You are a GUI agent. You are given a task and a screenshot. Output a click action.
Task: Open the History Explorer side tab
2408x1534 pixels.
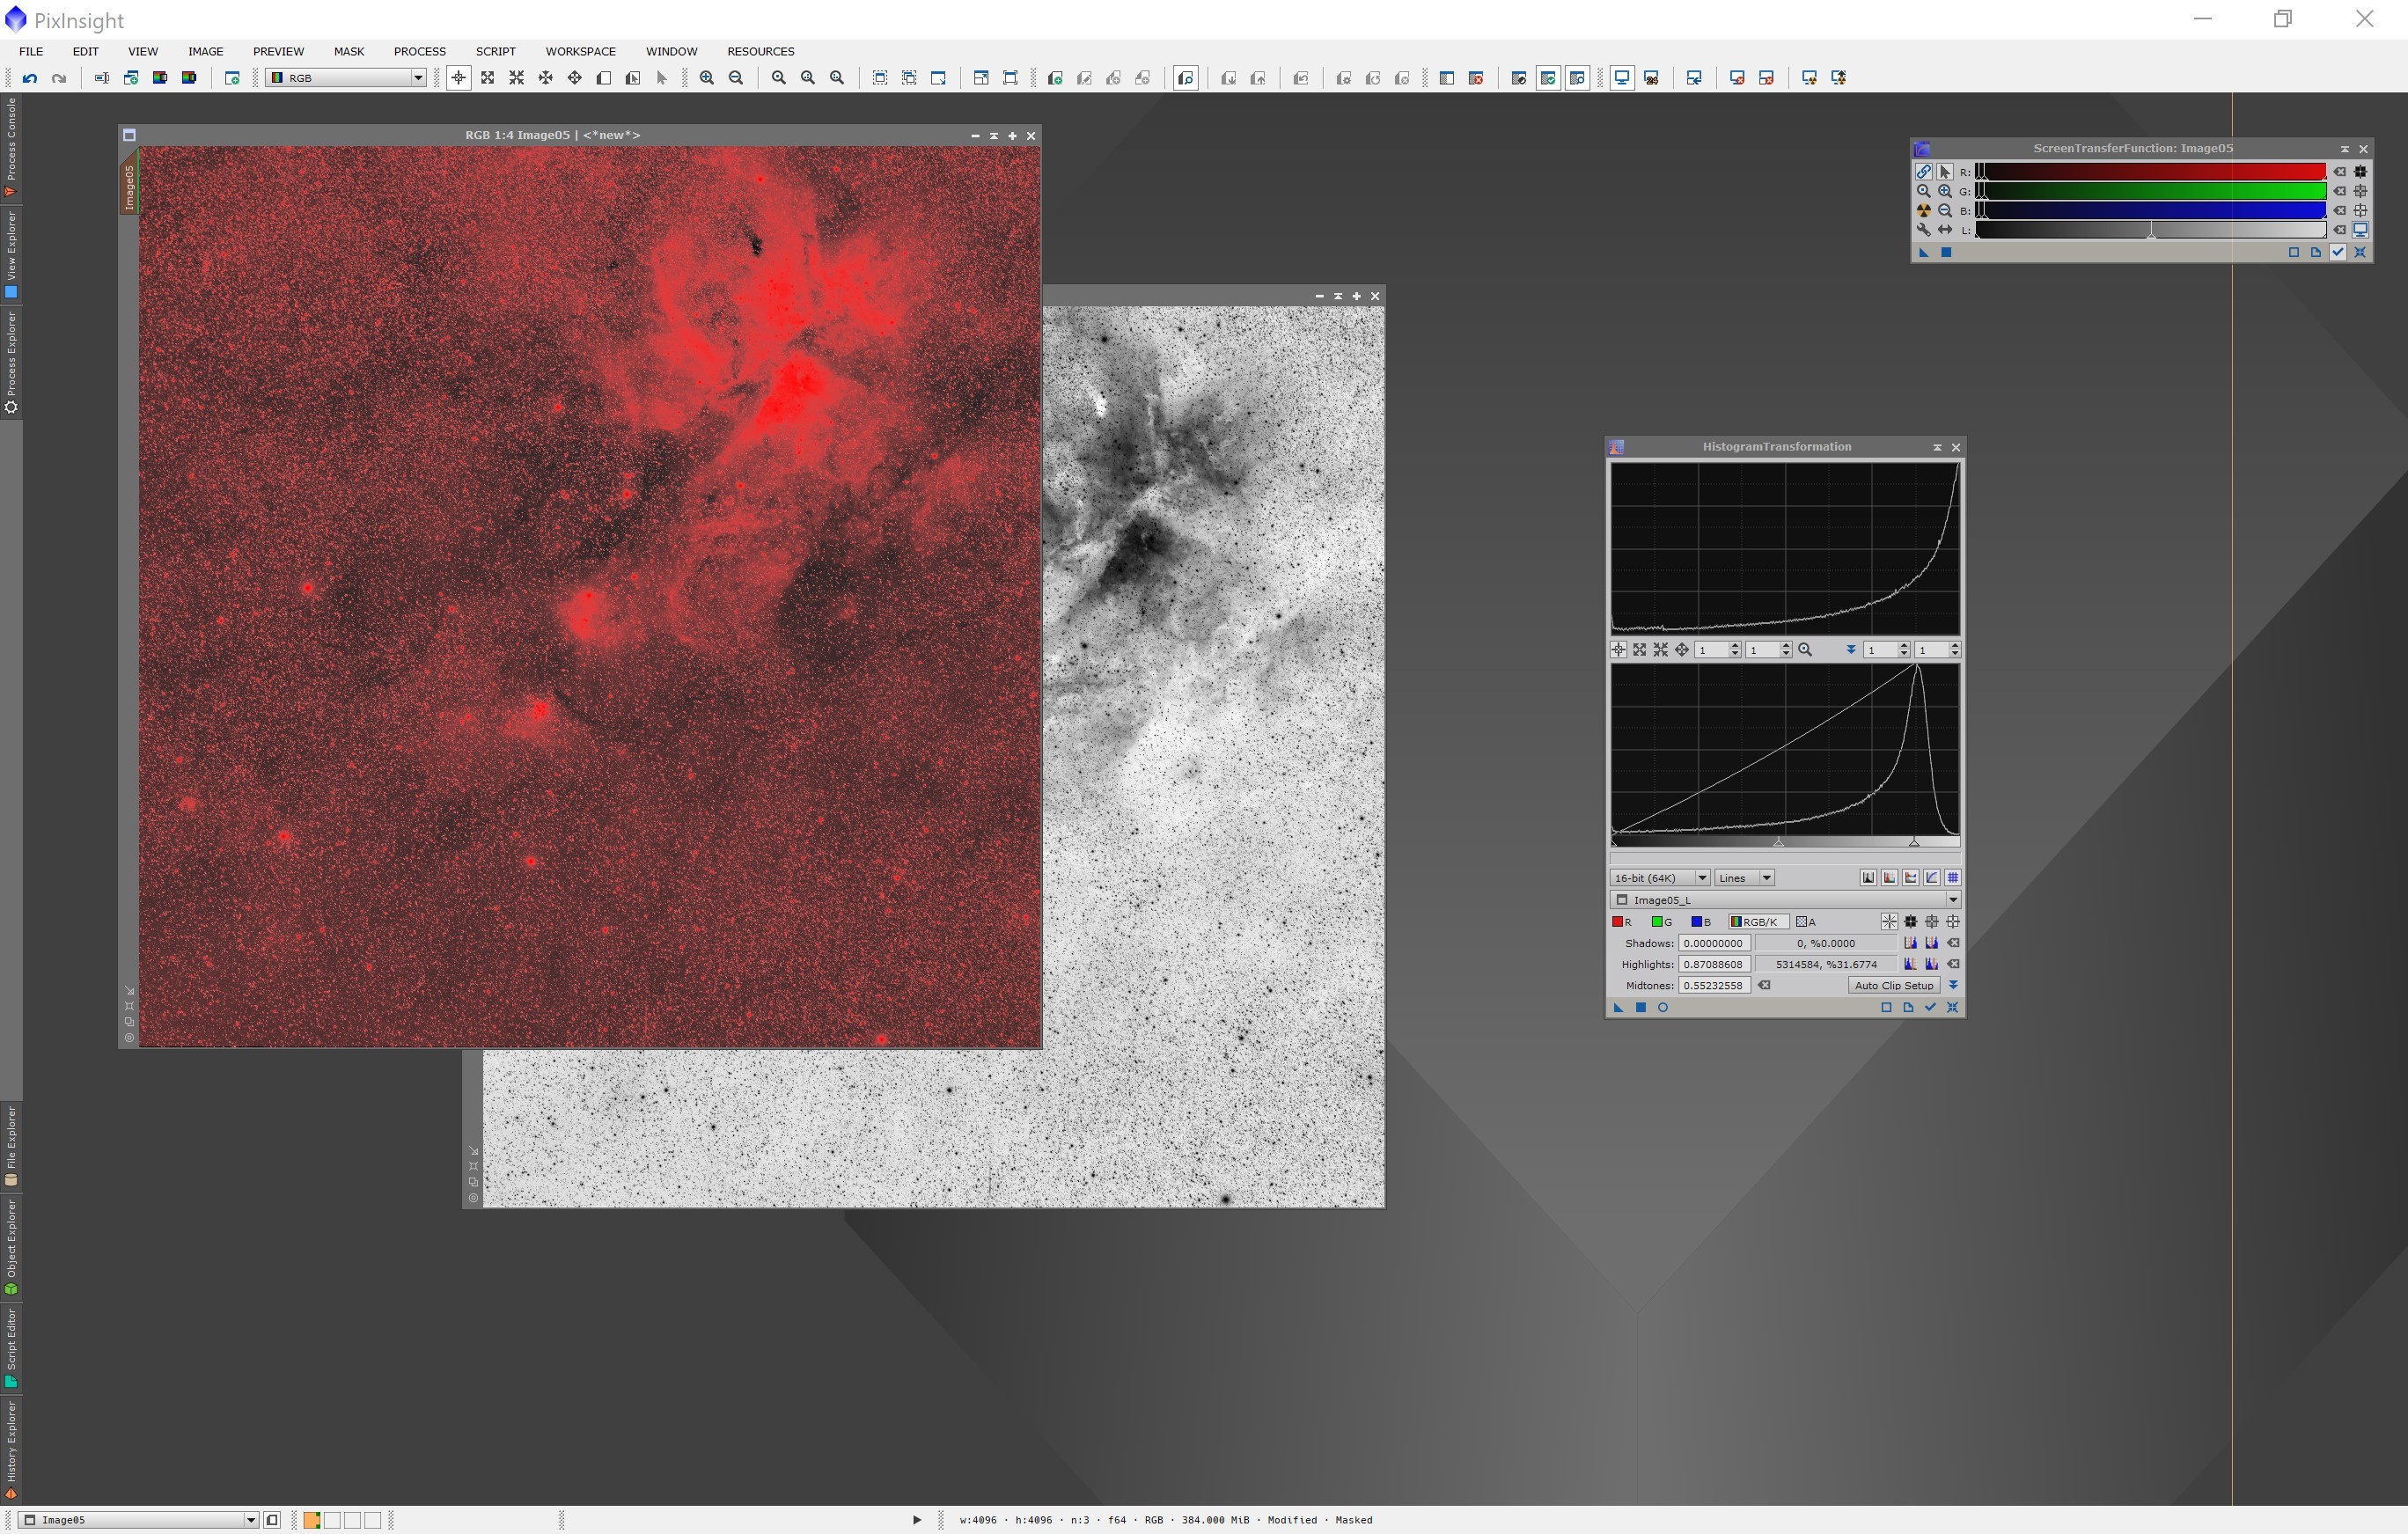click(x=11, y=1450)
